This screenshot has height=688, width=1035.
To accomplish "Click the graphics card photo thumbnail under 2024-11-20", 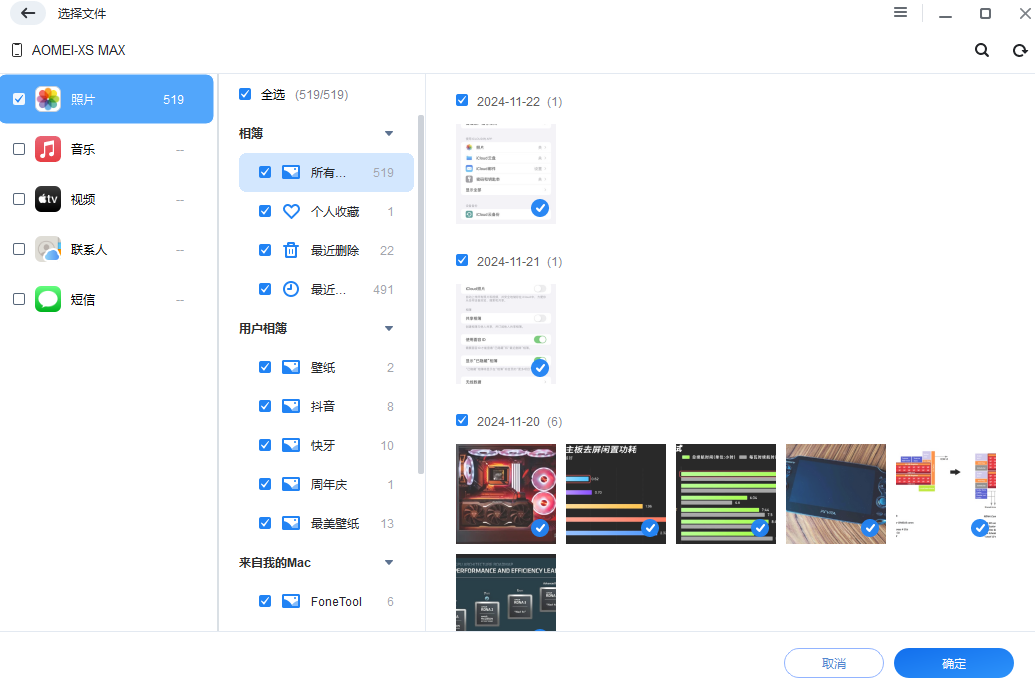I will click(x=505, y=493).
